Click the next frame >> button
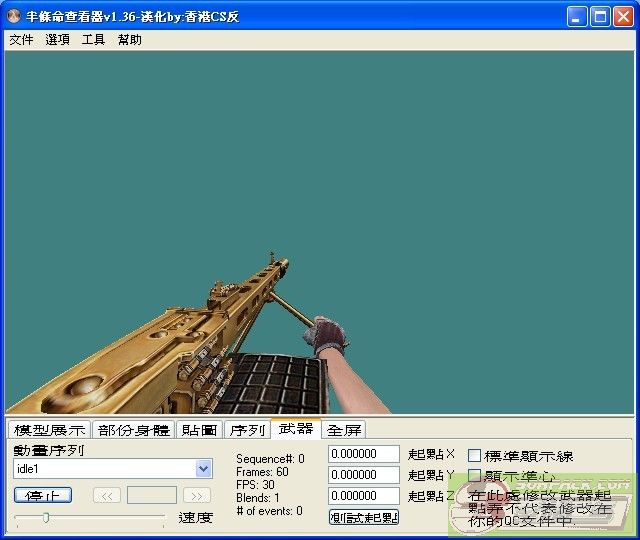 197,495
